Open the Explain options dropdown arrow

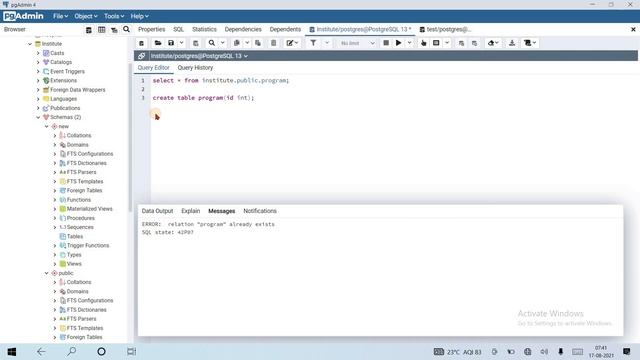tap(447, 43)
